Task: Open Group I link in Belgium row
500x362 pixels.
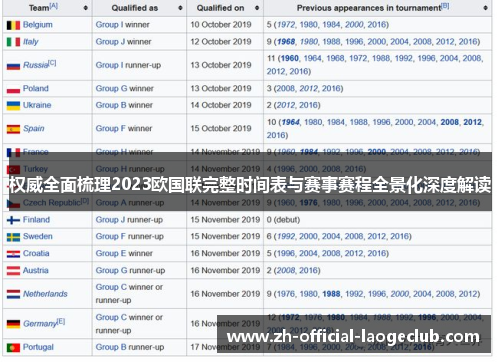Action: (x=109, y=25)
